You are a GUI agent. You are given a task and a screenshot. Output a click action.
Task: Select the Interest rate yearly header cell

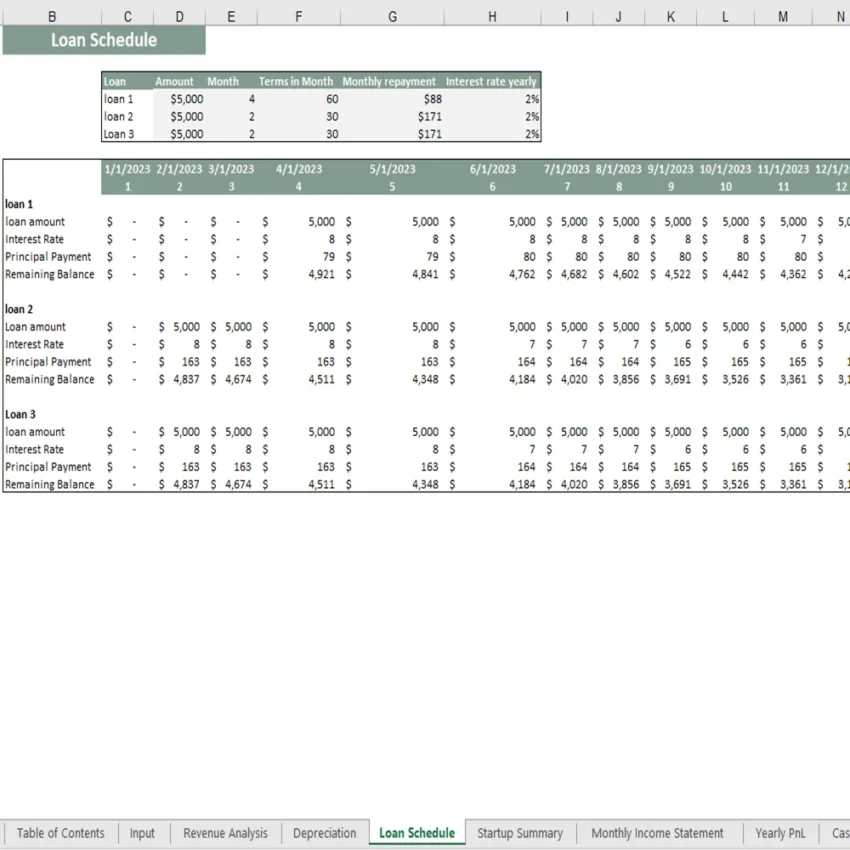tap(491, 81)
